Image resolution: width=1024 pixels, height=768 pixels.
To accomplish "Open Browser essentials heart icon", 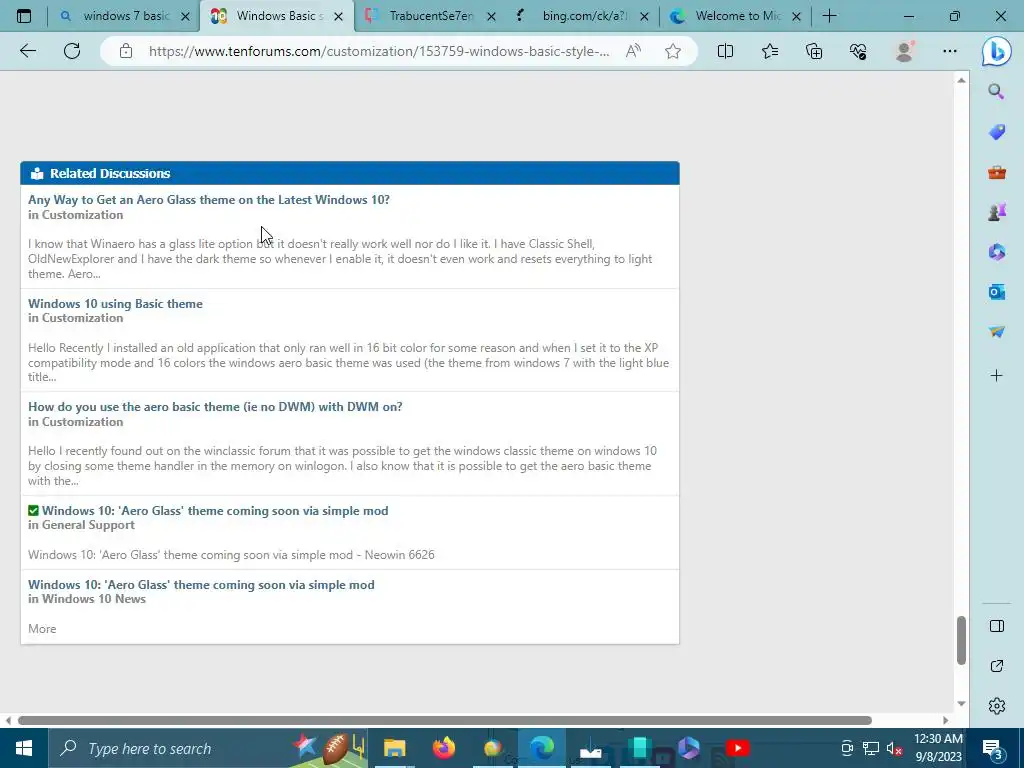I will (858, 51).
